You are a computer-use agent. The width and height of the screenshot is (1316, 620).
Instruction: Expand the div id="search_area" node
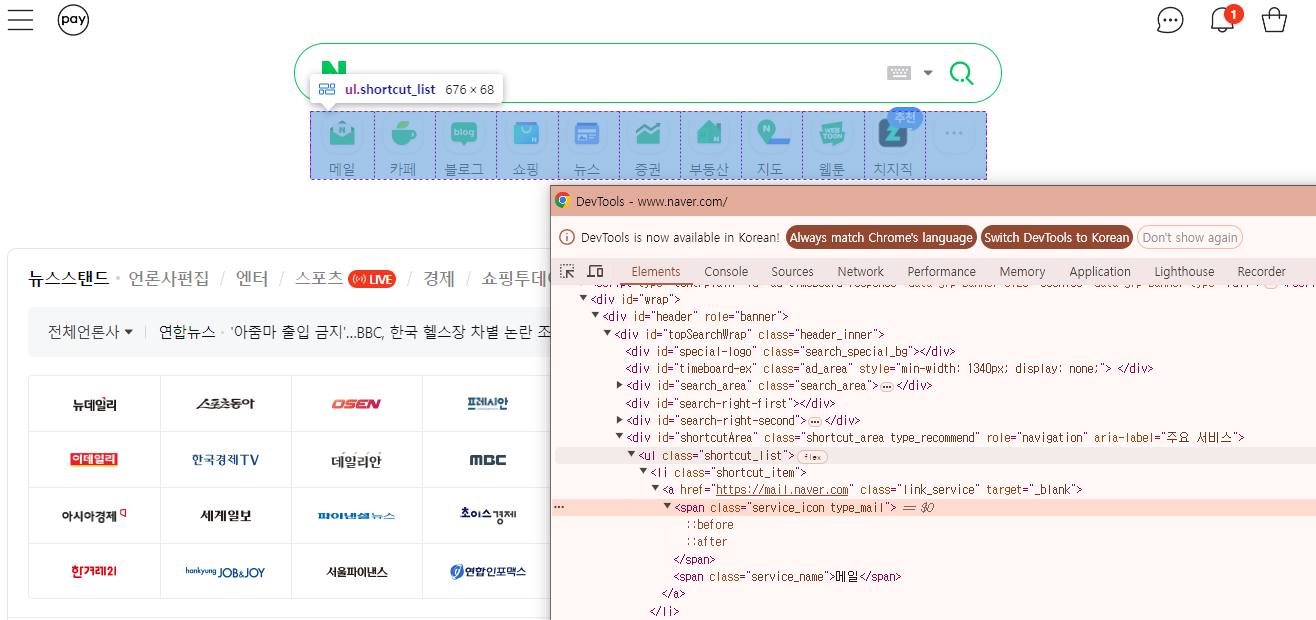(619, 386)
